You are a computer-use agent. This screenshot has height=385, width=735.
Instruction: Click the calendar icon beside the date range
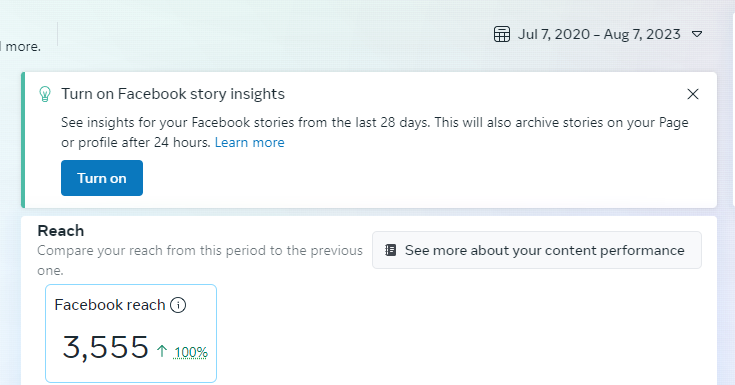click(502, 34)
